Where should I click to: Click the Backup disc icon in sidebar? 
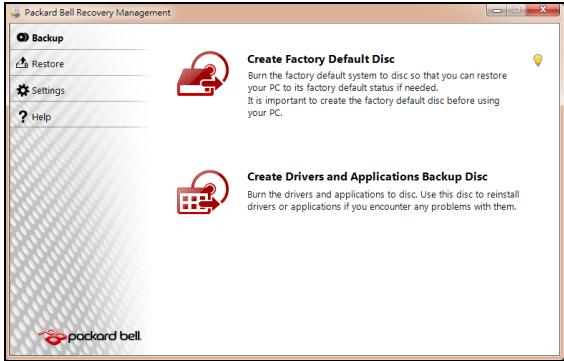click(x=22, y=37)
